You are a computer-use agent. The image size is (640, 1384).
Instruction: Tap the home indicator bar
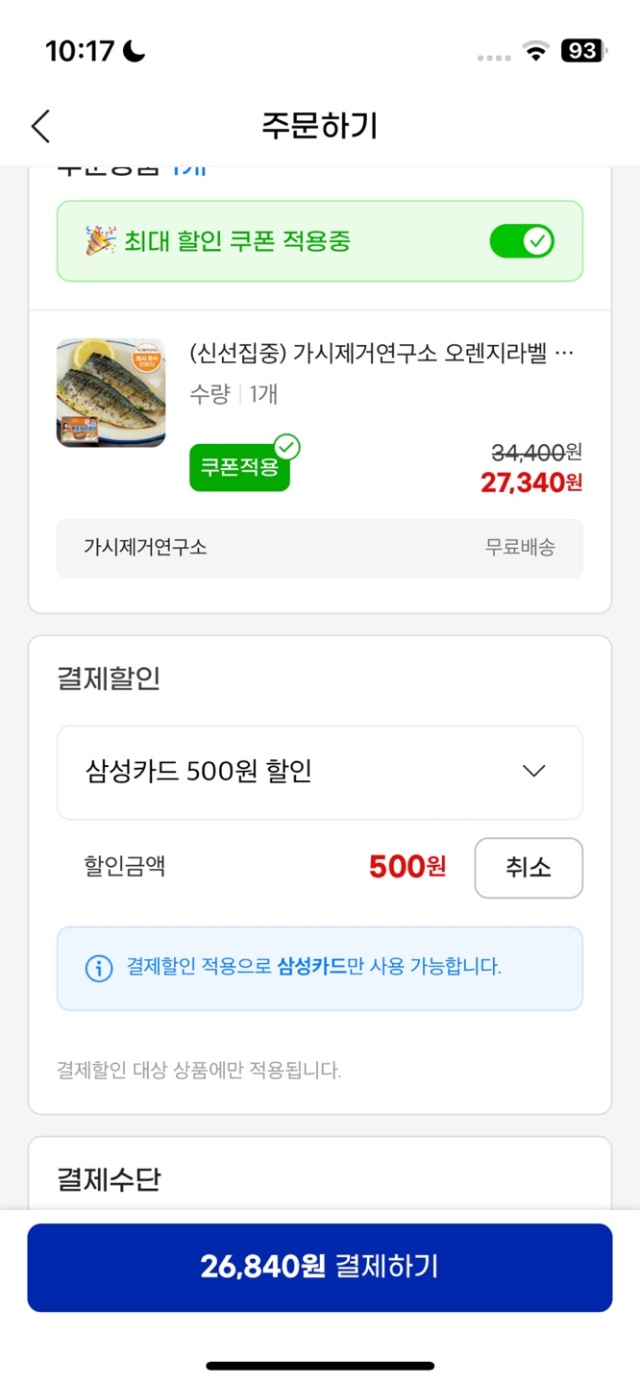pos(320,1365)
